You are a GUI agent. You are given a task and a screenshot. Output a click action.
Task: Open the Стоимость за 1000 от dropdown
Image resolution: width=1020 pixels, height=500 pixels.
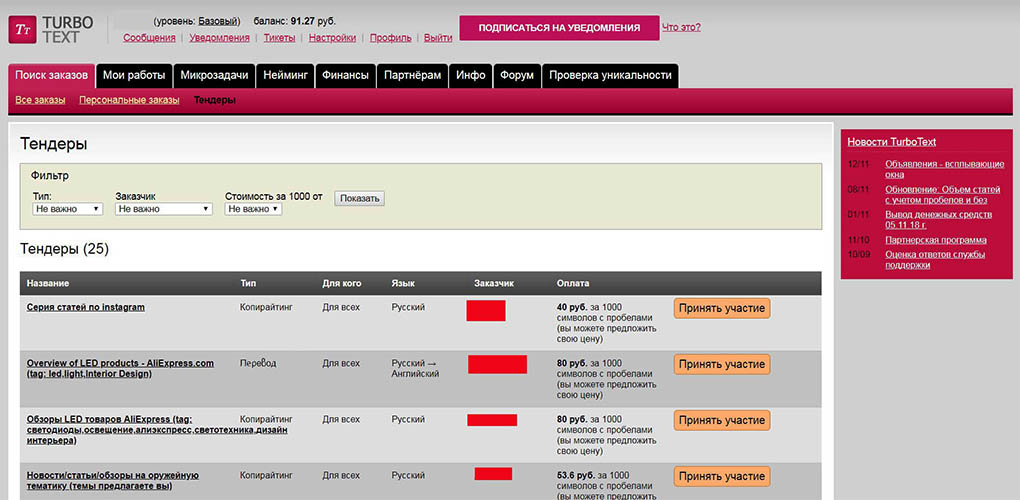pyautogui.click(x=254, y=209)
